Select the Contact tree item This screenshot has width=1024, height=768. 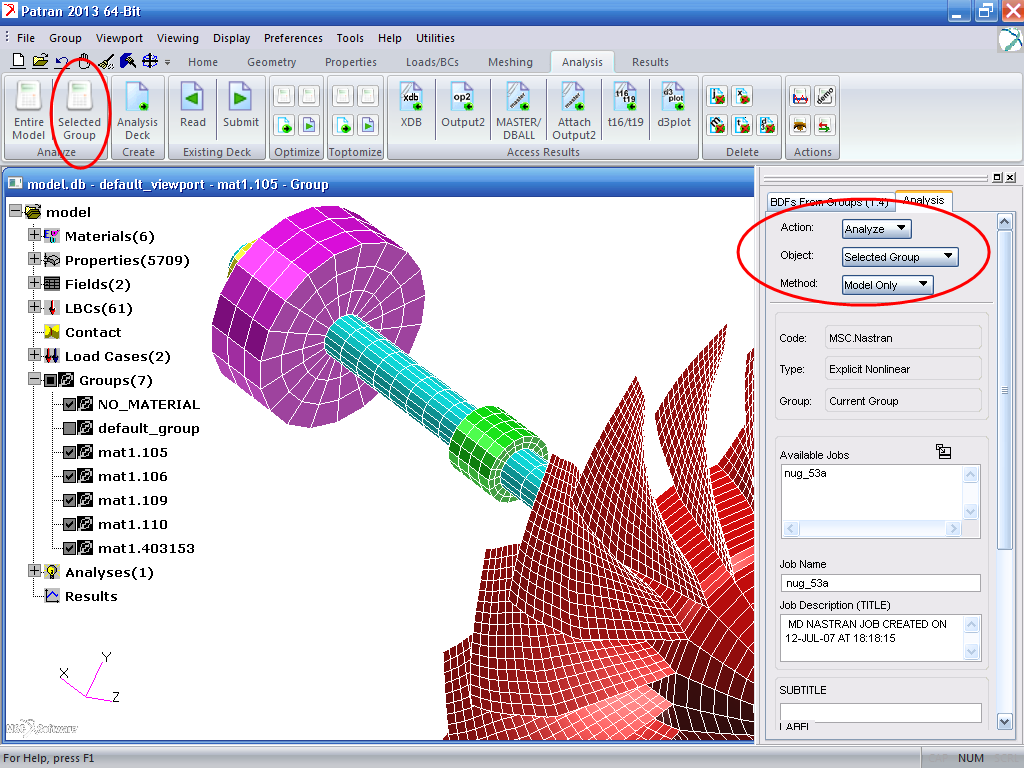[x=93, y=332]
